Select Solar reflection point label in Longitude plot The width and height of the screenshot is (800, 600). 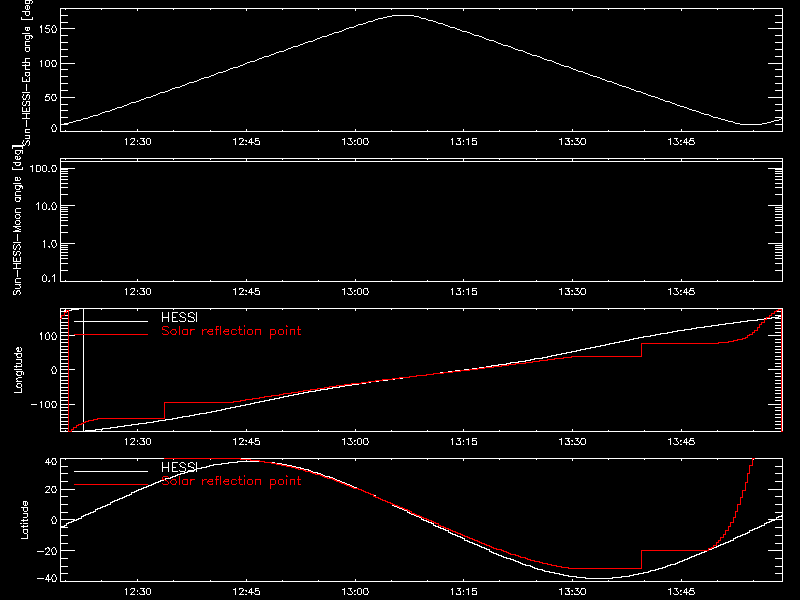(x=231, y=331)
